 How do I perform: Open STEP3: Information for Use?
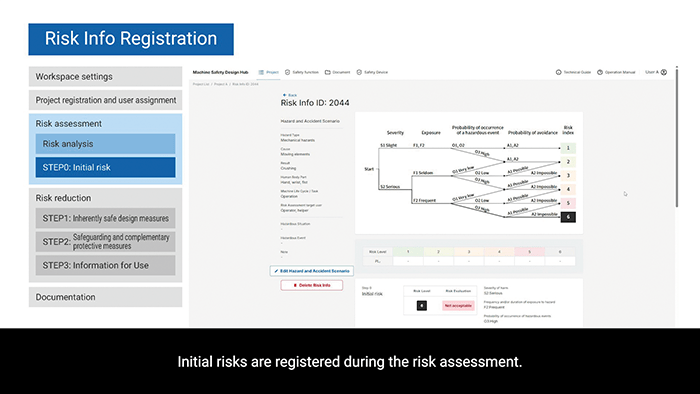(x=105, y=265)
